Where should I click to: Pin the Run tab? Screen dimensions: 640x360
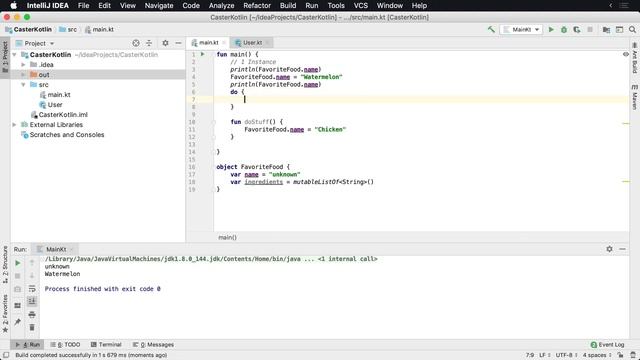pos(18,322)
